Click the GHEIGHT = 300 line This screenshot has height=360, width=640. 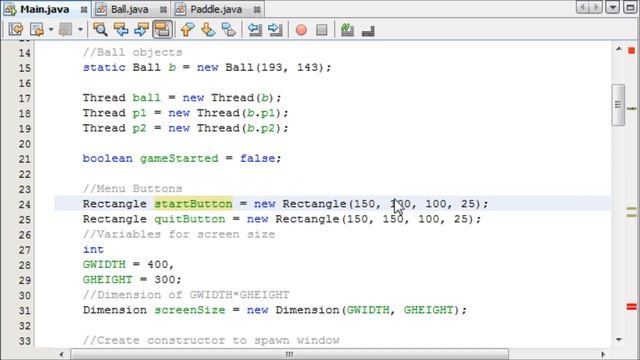pyautogui.click(x=132, y=280)
